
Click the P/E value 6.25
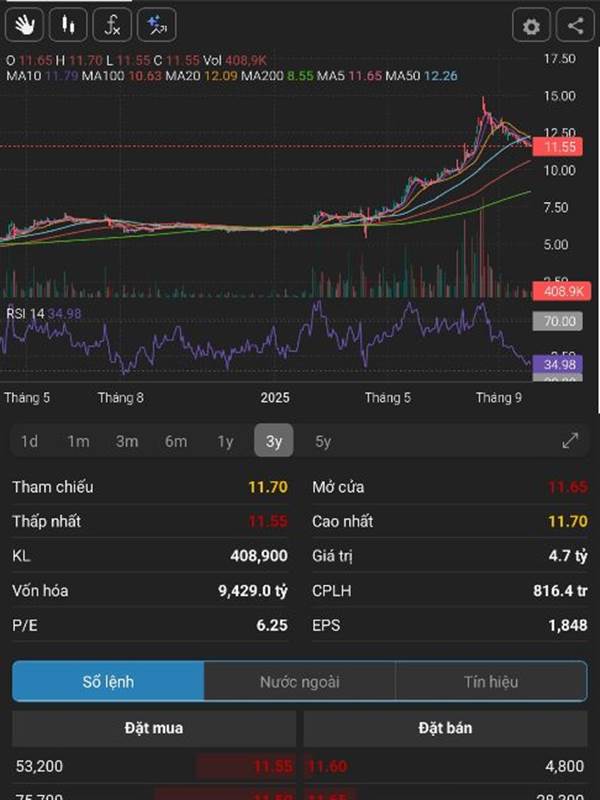pyautogui.click(x=272, y=625)
